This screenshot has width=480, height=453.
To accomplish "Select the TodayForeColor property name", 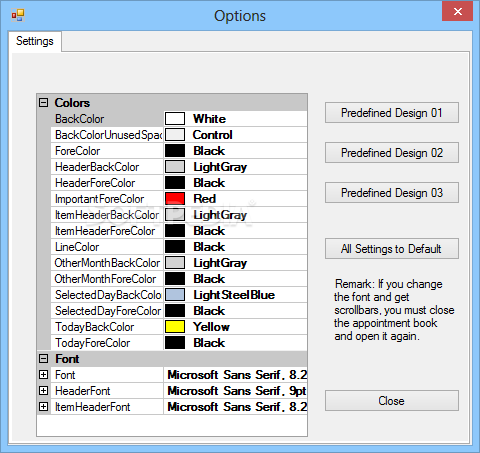I will point(93,343).
